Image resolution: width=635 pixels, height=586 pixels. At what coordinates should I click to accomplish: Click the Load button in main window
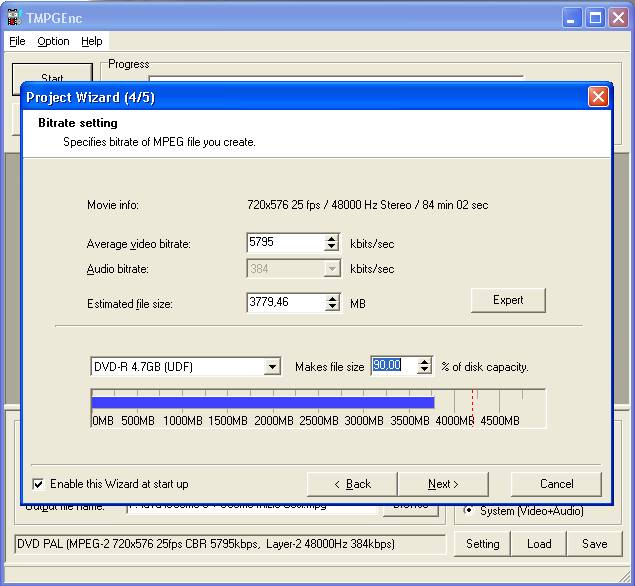click(539, 543)
